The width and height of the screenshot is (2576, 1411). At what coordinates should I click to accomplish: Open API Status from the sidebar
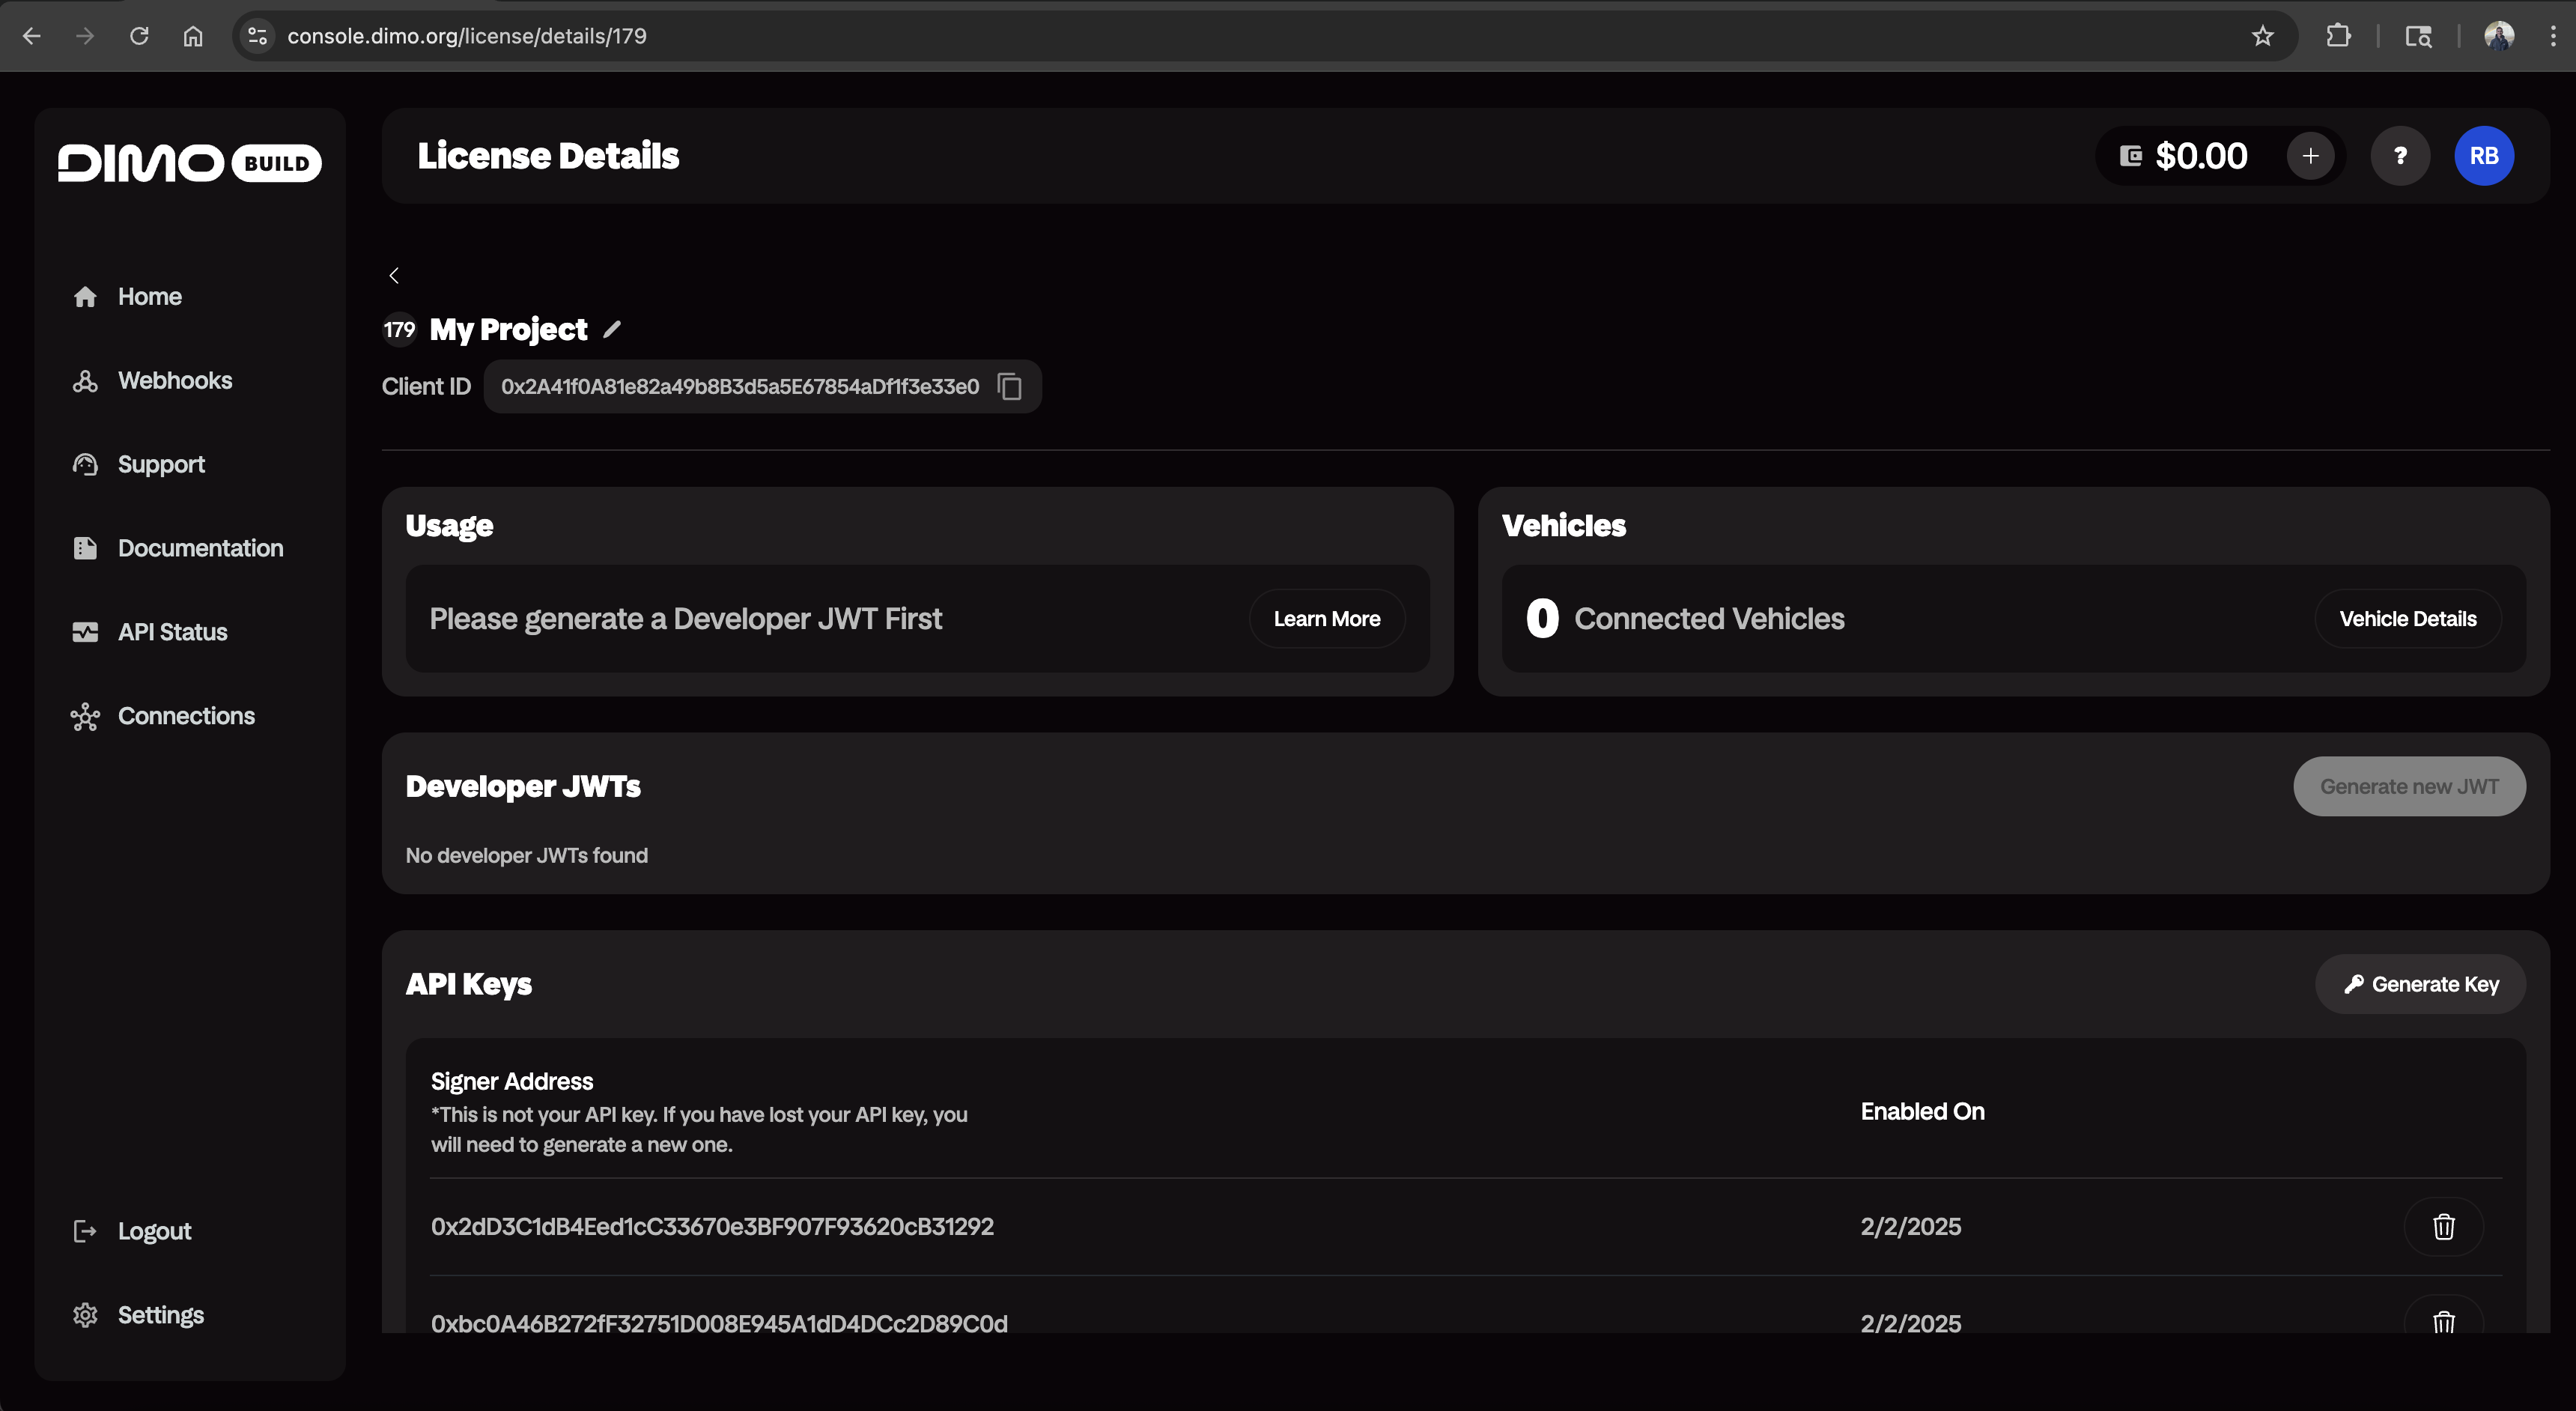tap(172, 632)
